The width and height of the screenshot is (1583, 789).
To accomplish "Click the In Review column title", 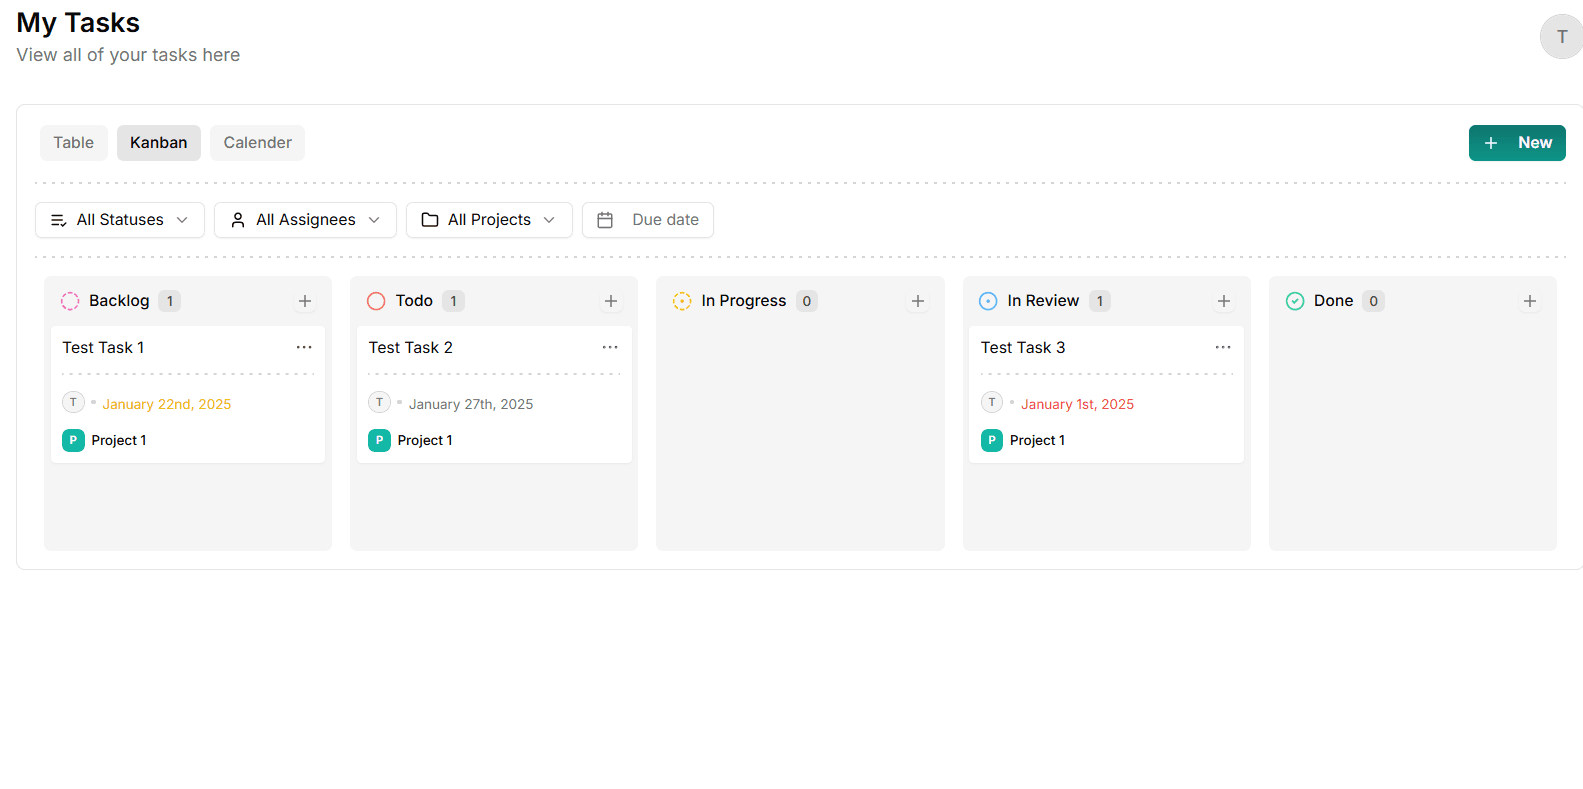I will (1043, 301).
